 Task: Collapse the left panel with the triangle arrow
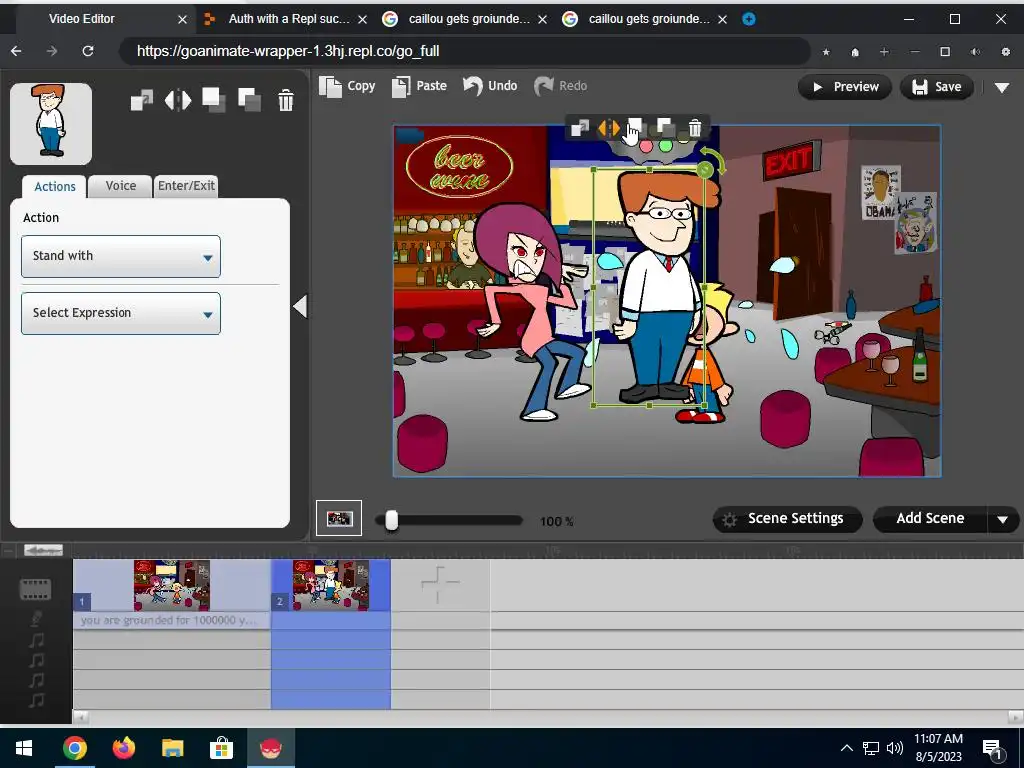pyautogui.click(x=300, y=306)
